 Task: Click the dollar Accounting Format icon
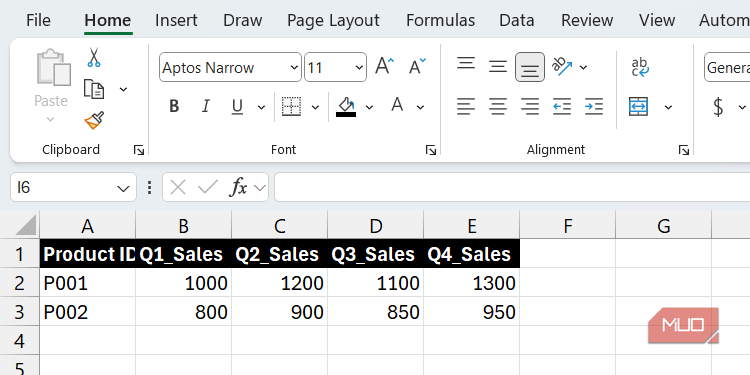(718, 106)
